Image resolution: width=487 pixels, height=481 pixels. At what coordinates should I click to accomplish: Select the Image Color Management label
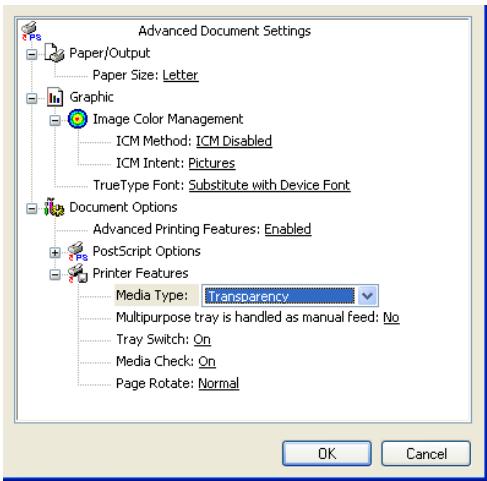coord(168,119)
